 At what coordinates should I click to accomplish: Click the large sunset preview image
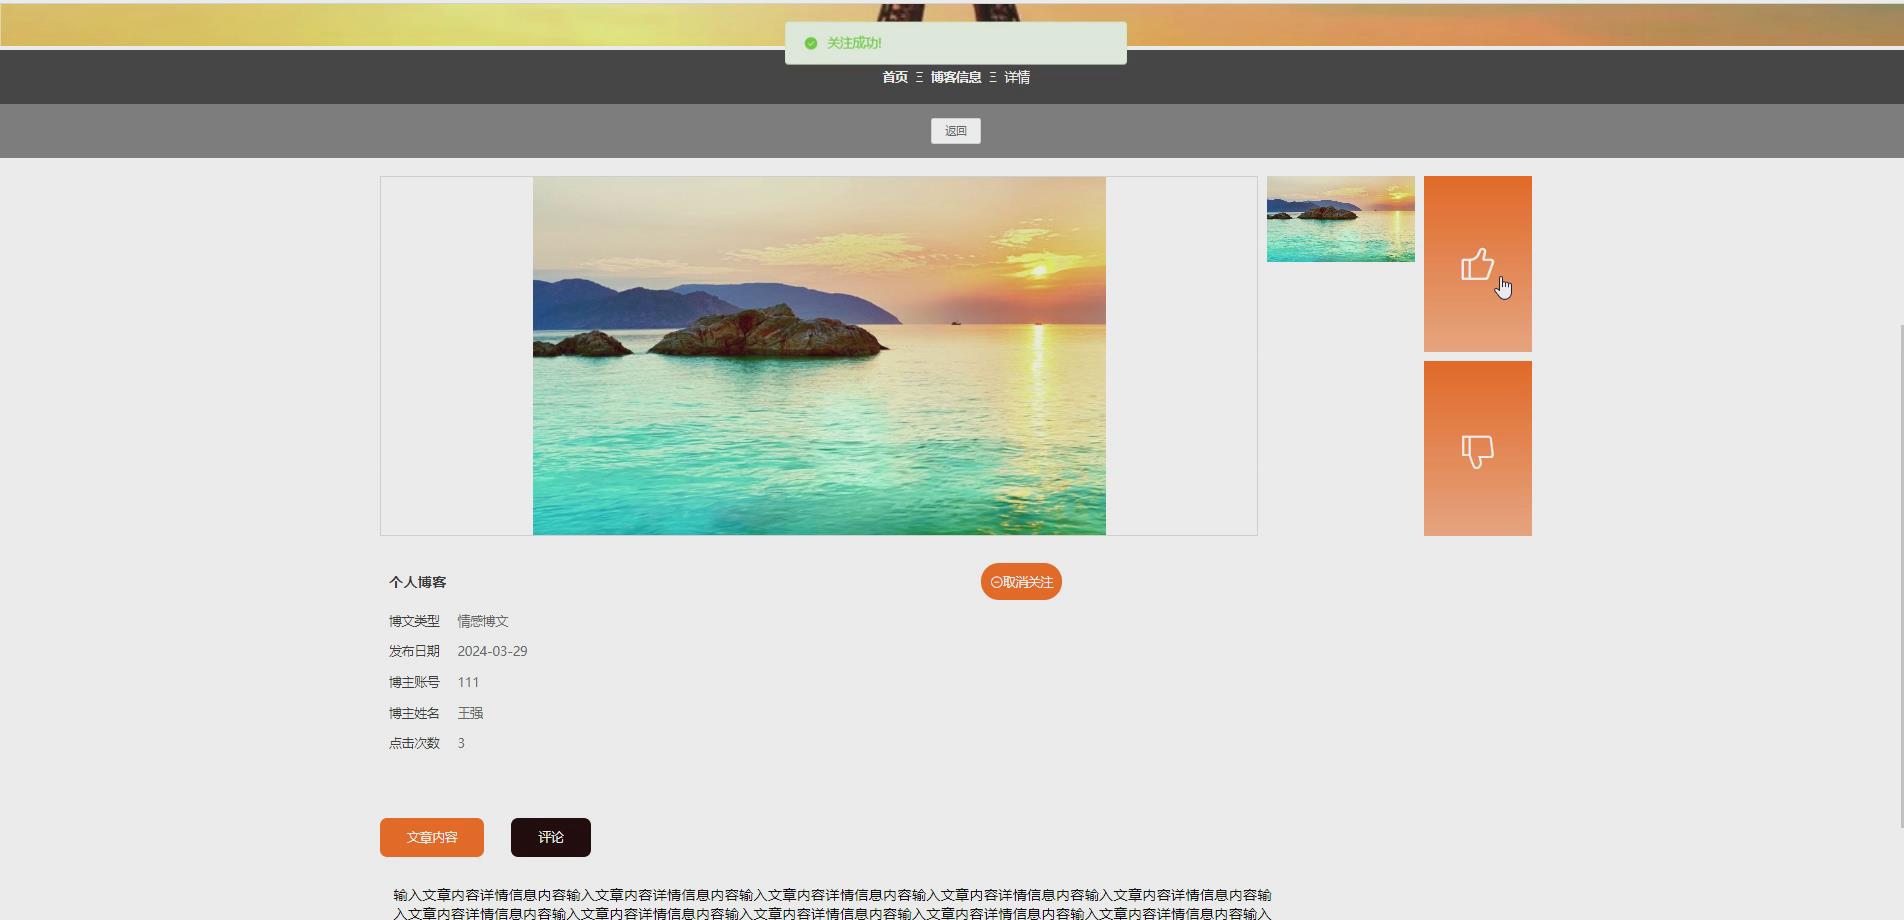[820, 356]
